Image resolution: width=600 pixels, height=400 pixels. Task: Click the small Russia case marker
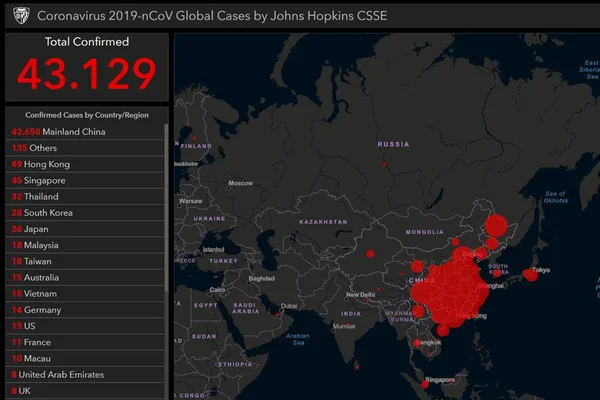click(x=384, y=164)
